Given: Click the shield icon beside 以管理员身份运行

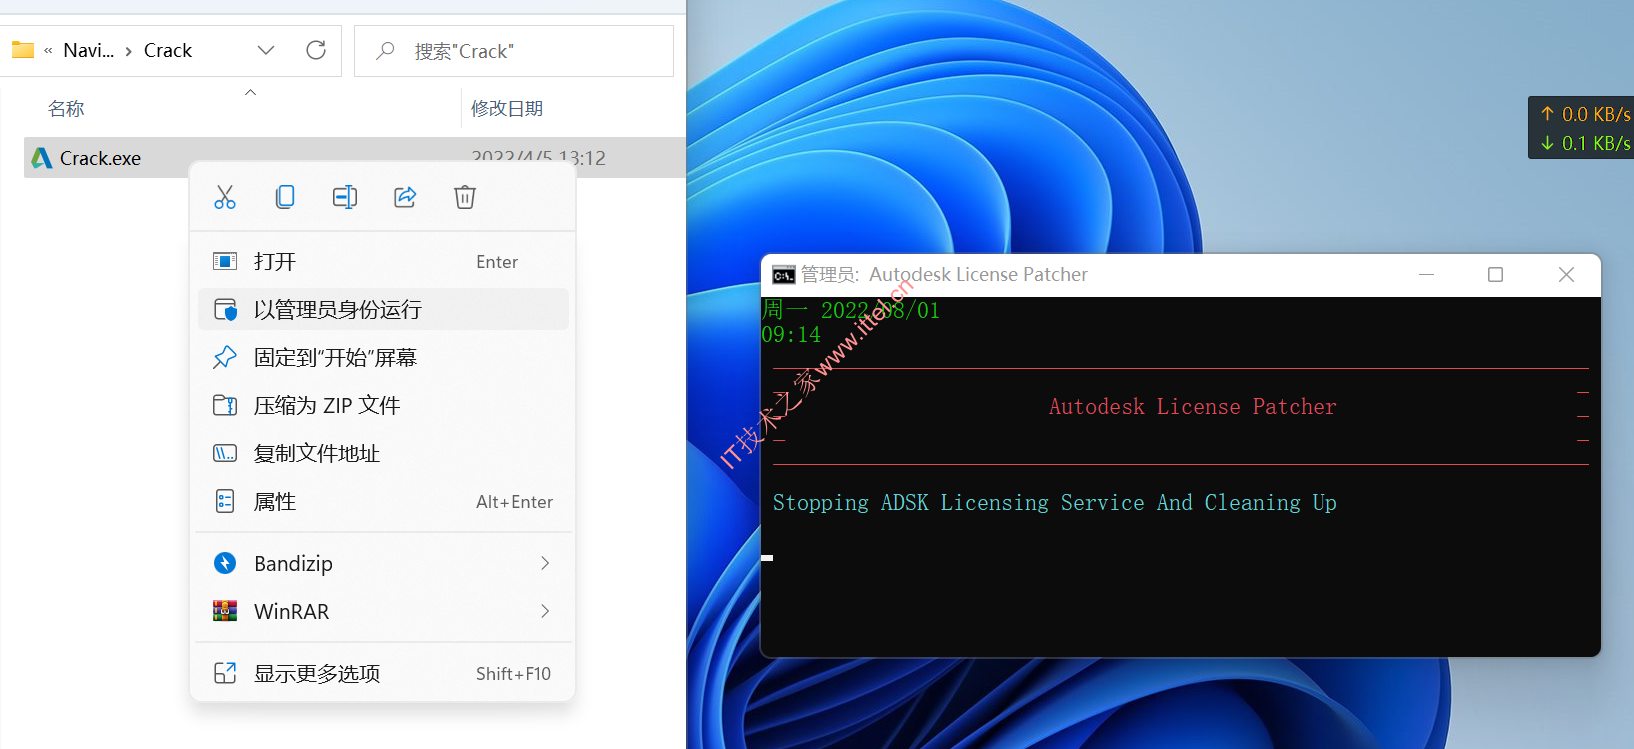Looking at the screenshot, I should [225, 310].
